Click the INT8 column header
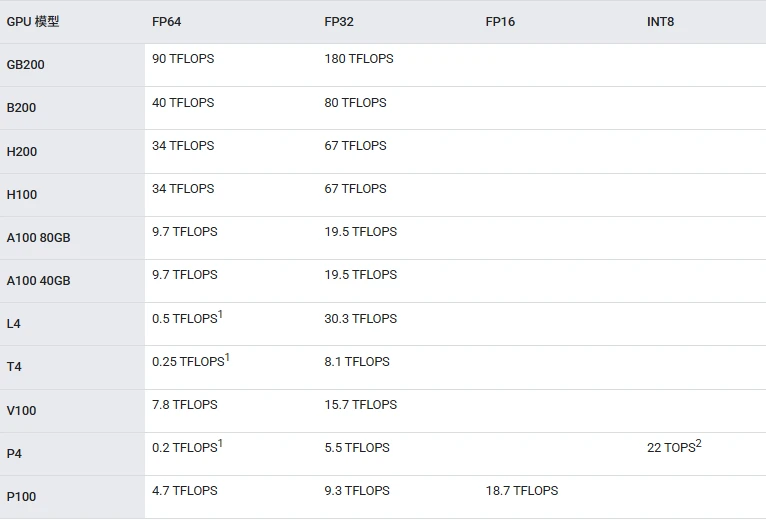Screen dimensions: 766x520 (660, 21)
